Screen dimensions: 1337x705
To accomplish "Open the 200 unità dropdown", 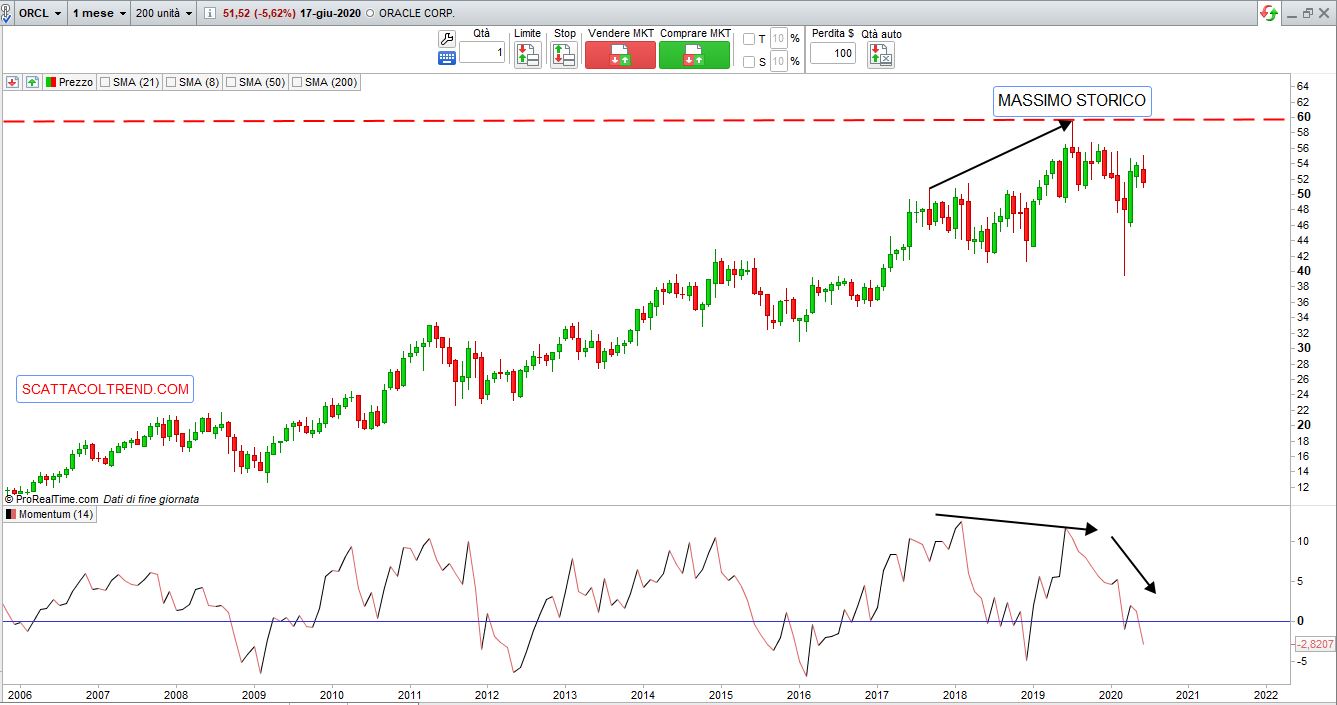I will (164, 14).
